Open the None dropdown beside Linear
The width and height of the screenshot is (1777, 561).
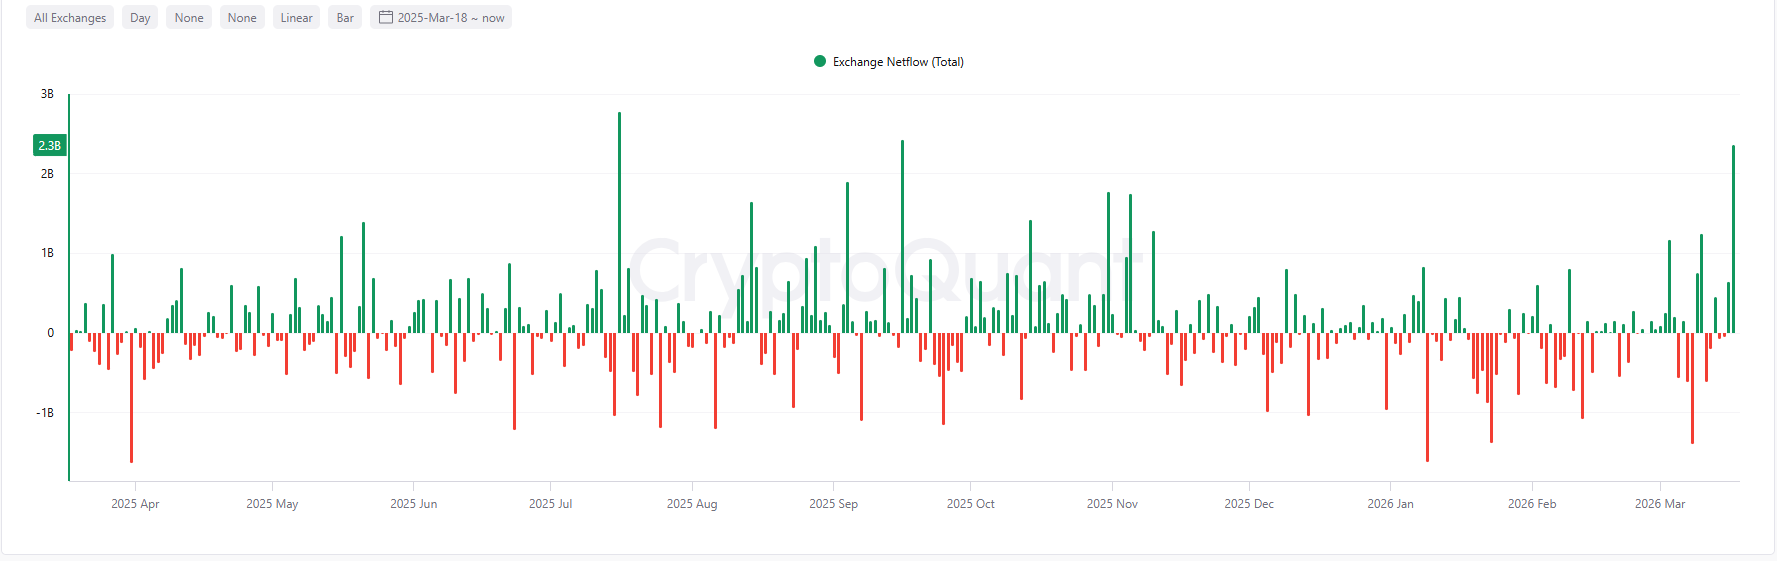[x=242, y=18]
